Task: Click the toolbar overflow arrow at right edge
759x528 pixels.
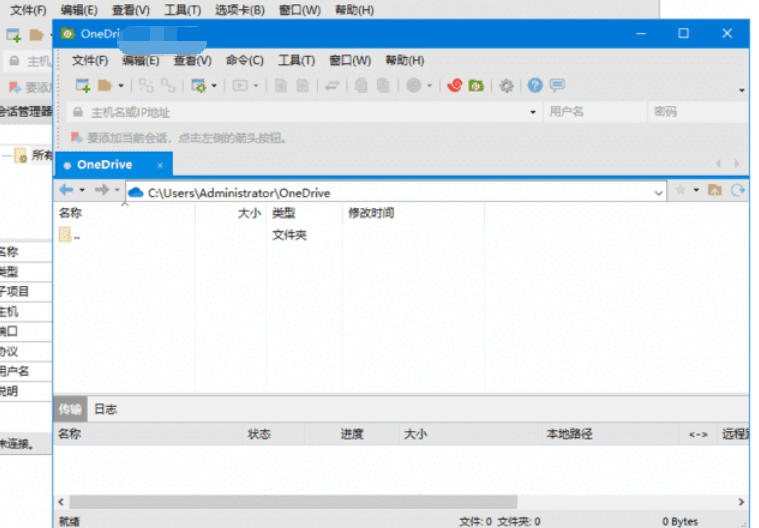Action: pyautogui.click(x=742, y=91)
